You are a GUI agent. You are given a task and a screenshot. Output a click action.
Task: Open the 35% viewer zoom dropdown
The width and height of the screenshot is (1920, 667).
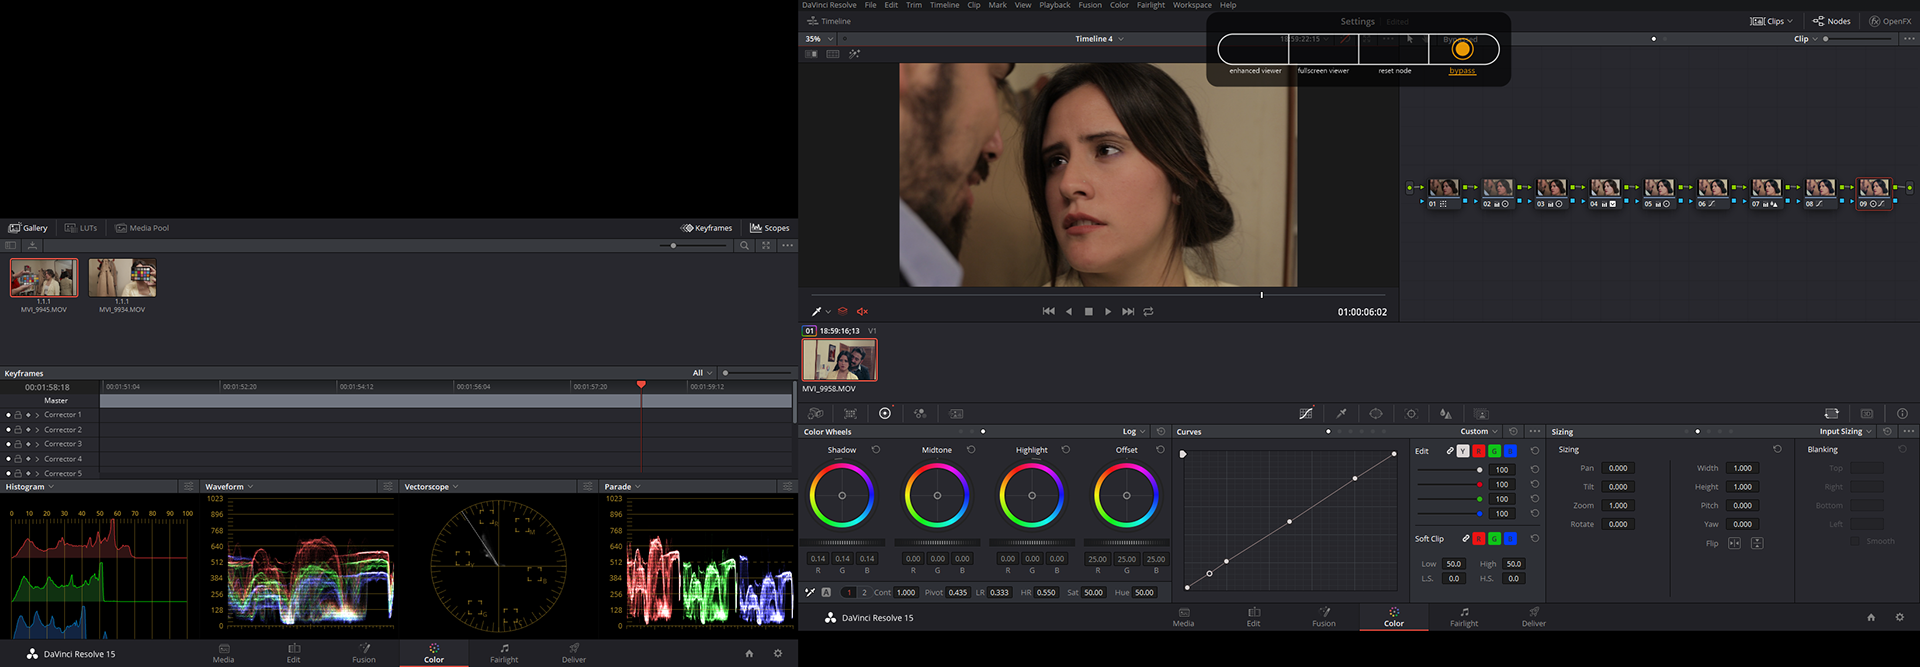click(819, 39)
